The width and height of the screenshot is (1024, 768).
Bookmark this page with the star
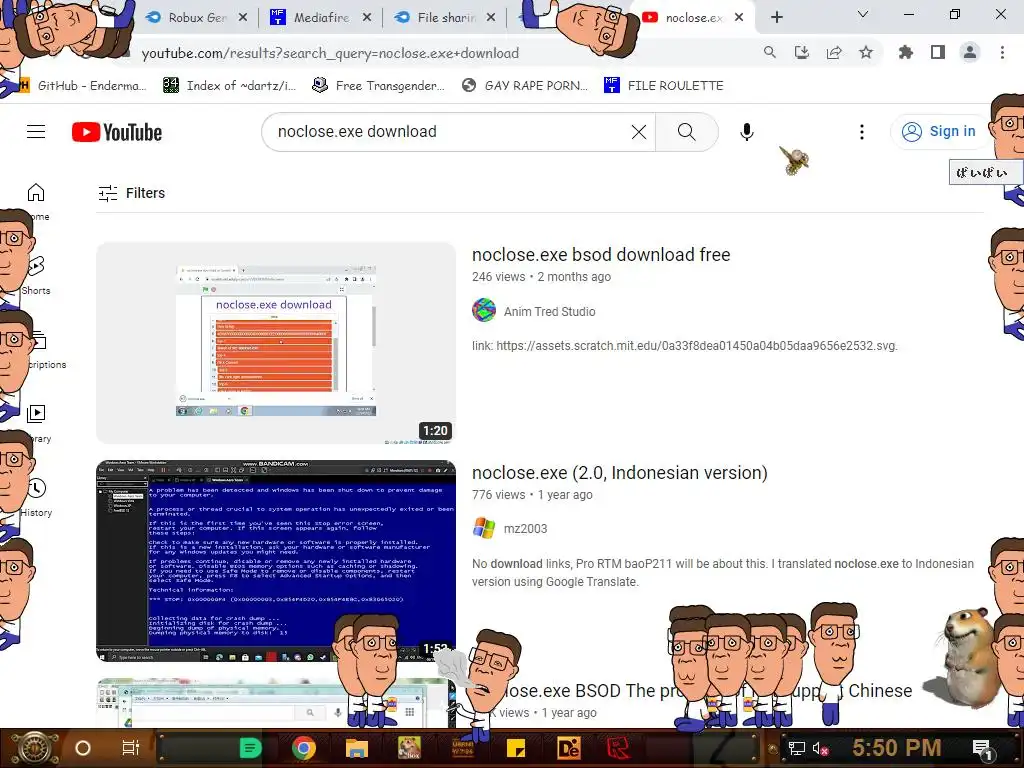tap(866, 52)
